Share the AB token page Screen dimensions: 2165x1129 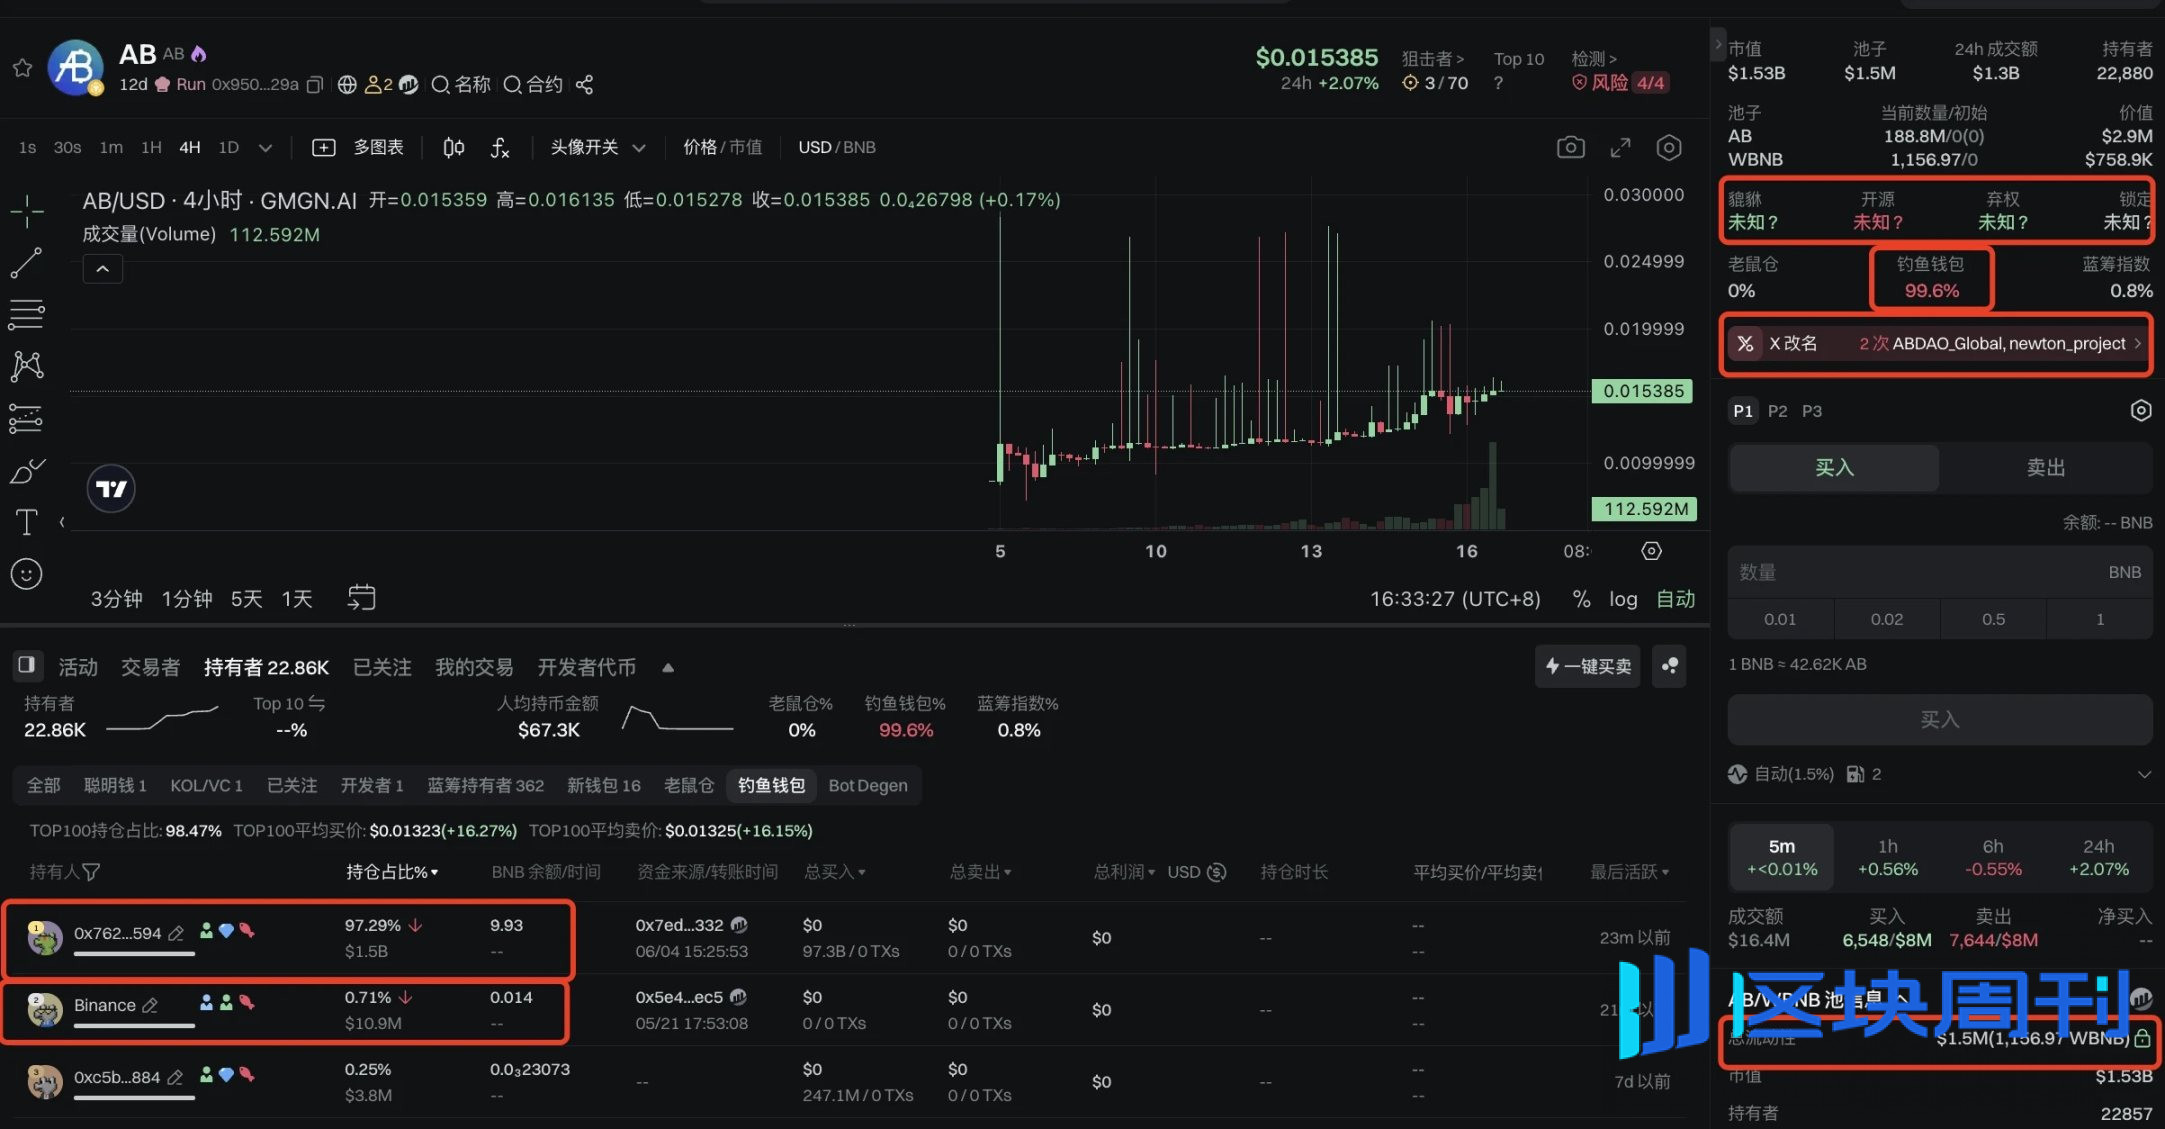coord(585,85)
